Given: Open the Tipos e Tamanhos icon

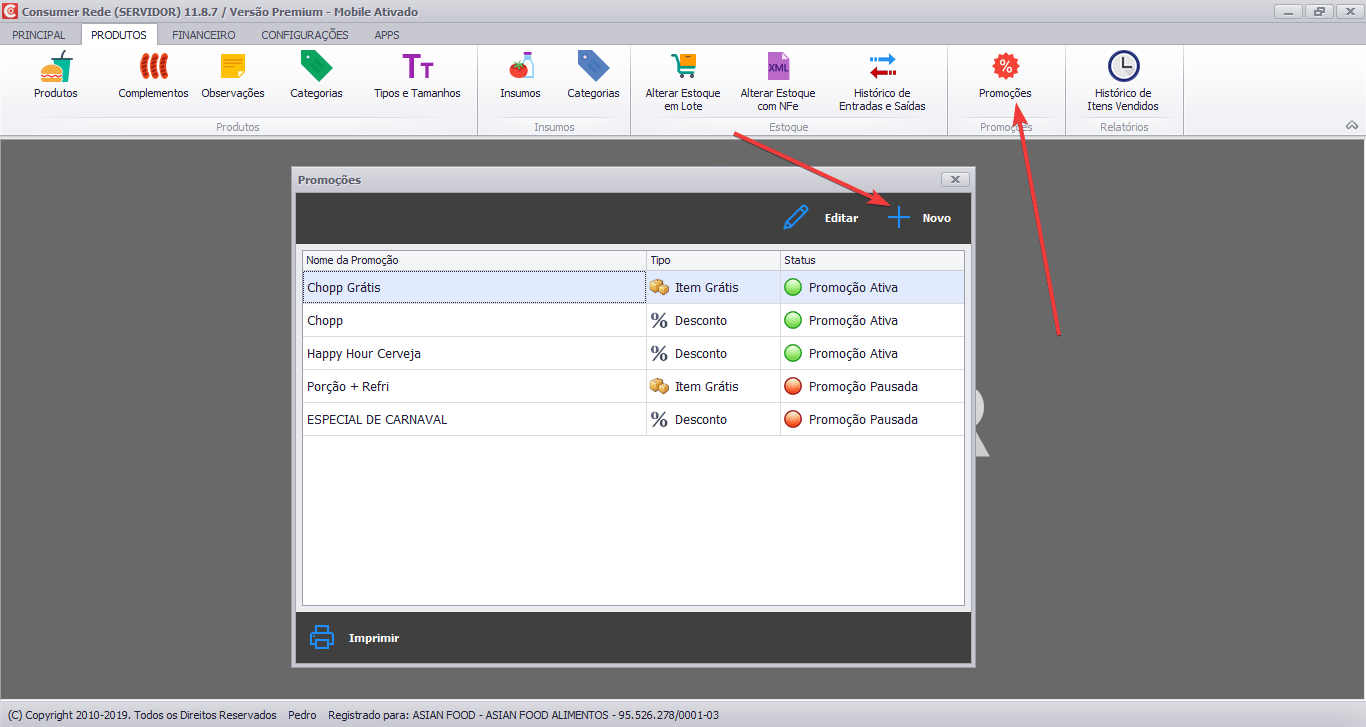Looking at the screenshot, I should [417, 67].
